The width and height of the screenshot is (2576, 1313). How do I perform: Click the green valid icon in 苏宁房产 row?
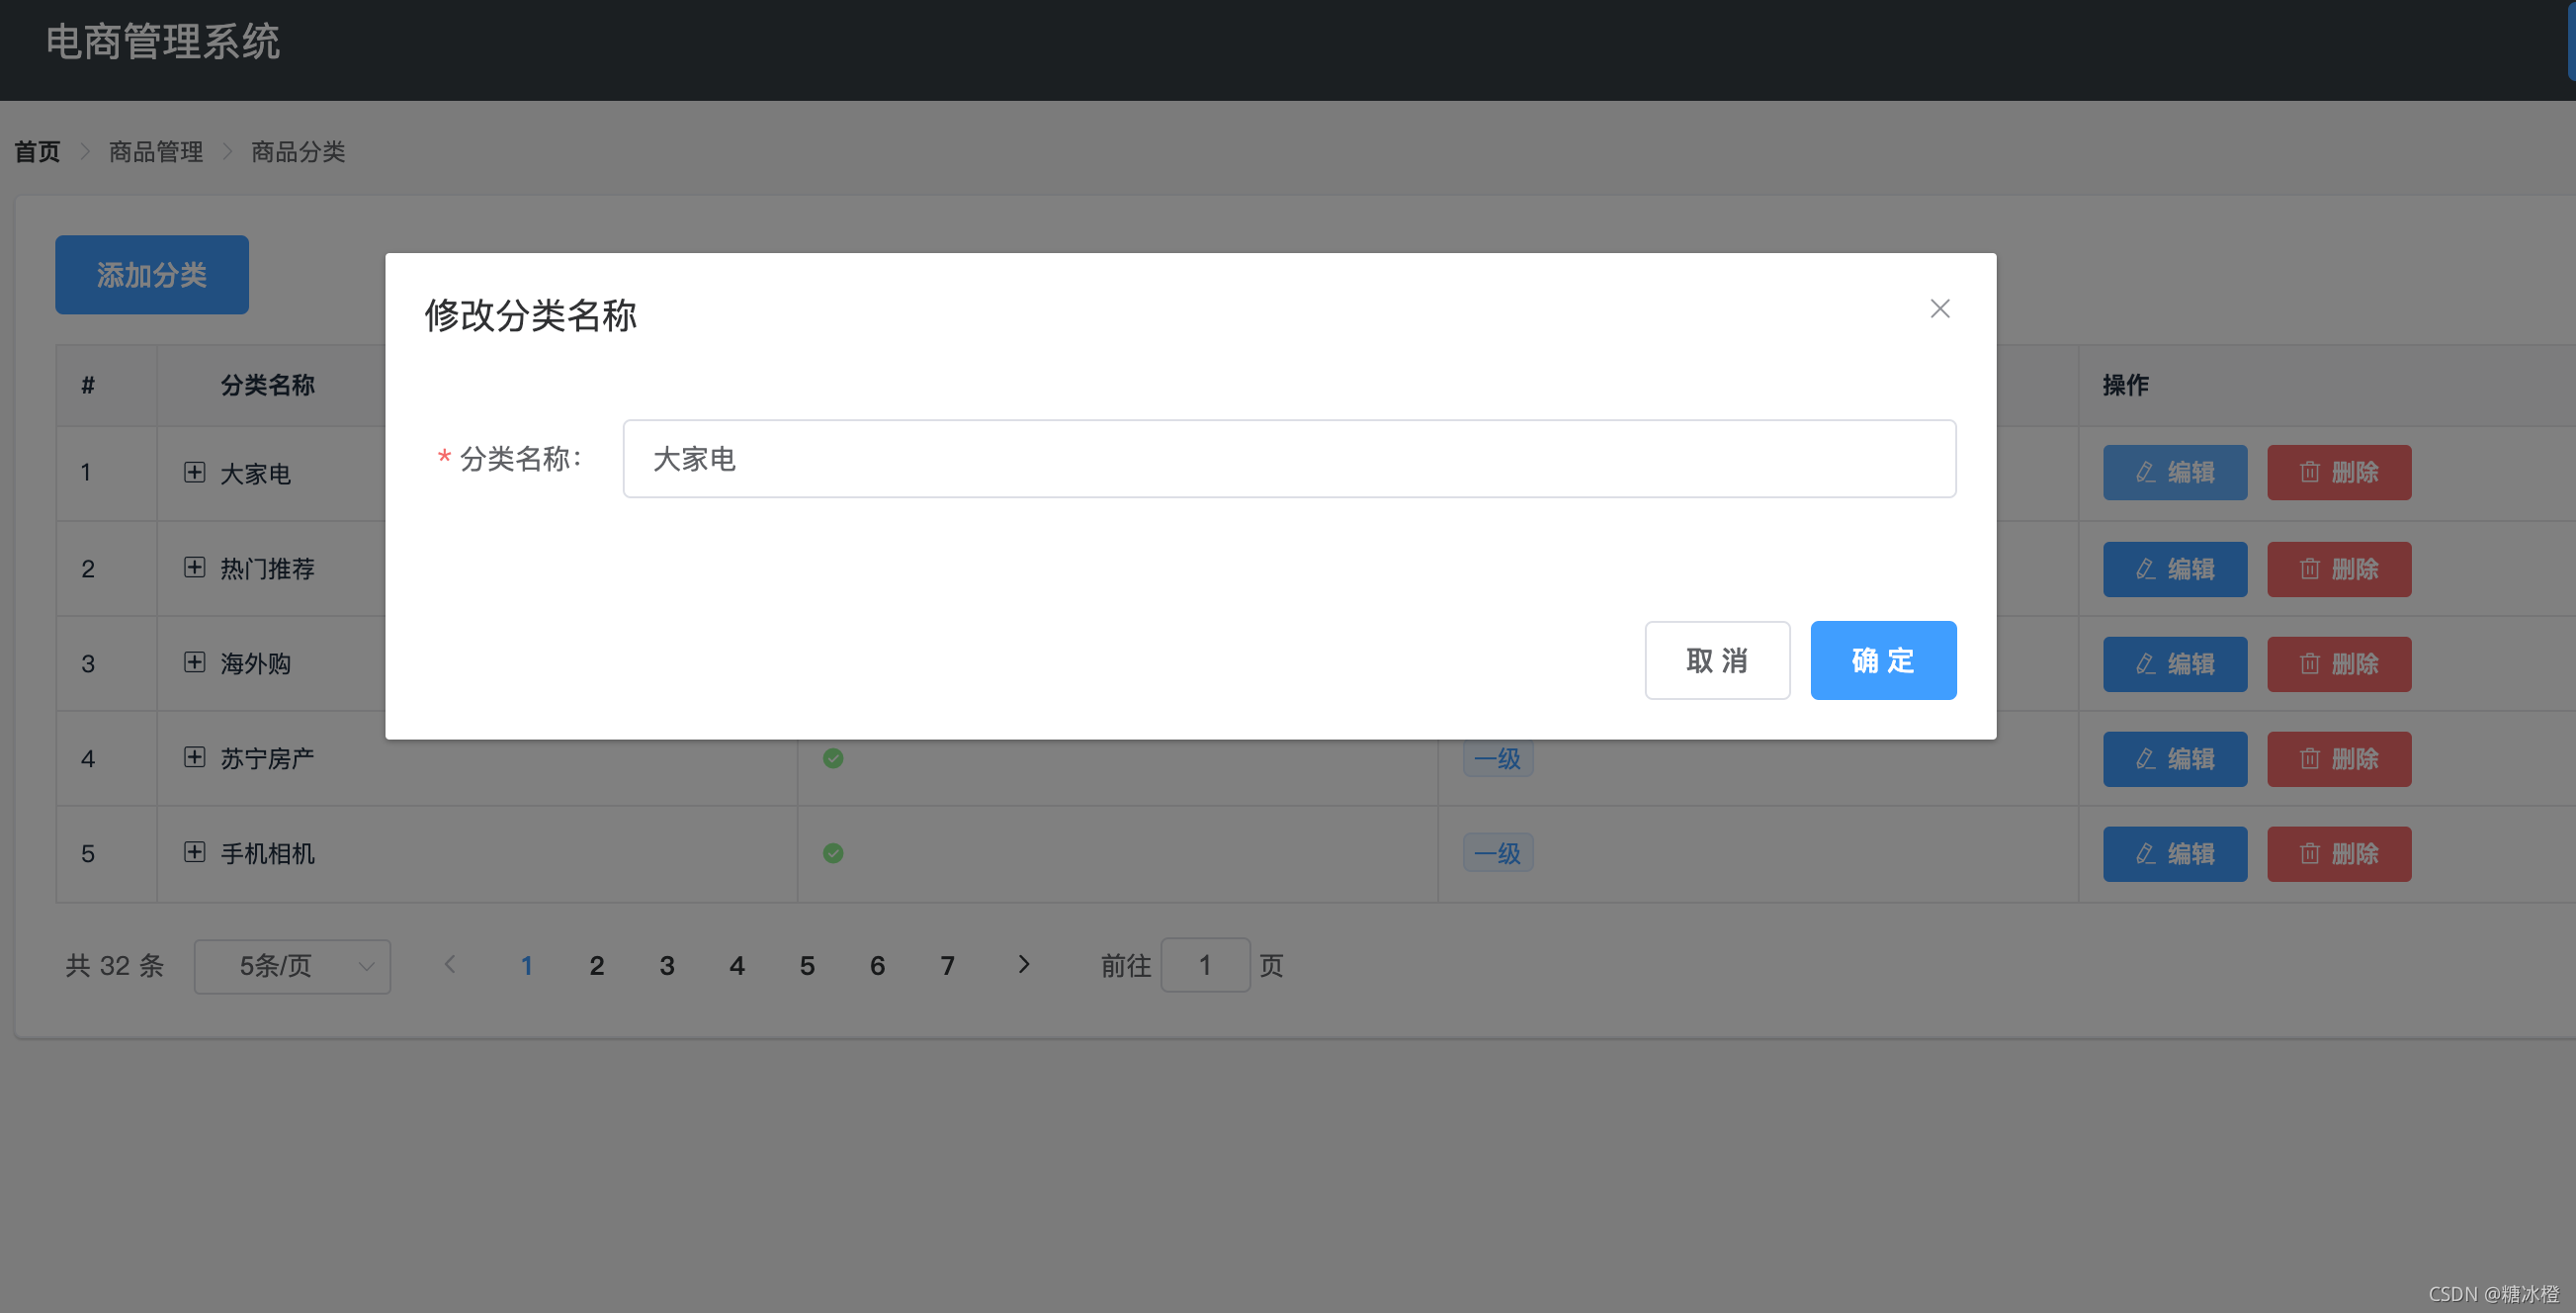[x=833, y=758]
